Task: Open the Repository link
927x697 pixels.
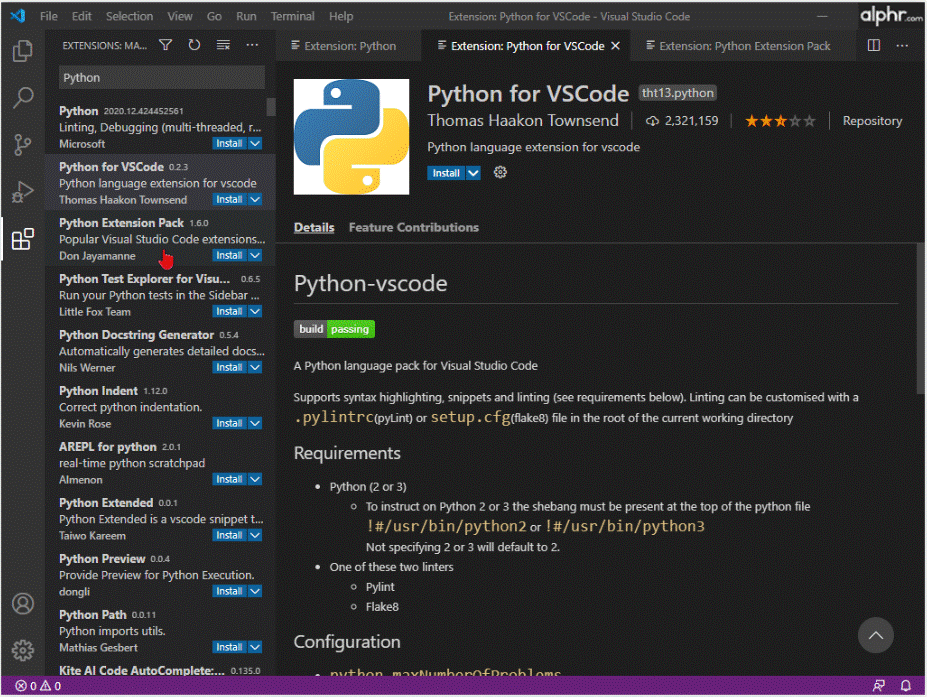Action: tap(872, 121)
